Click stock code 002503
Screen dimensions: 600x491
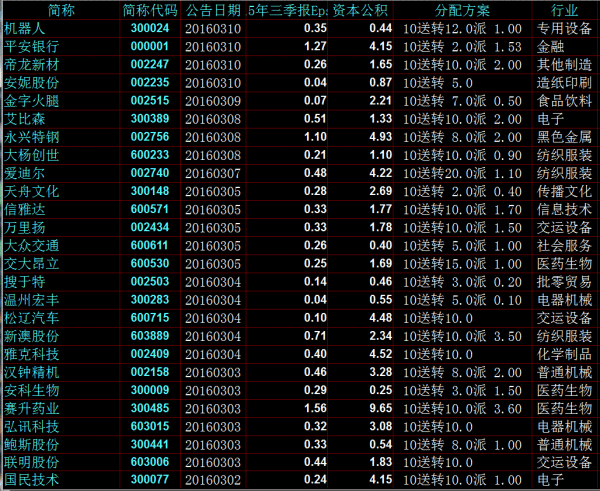[x=150, y=281]
